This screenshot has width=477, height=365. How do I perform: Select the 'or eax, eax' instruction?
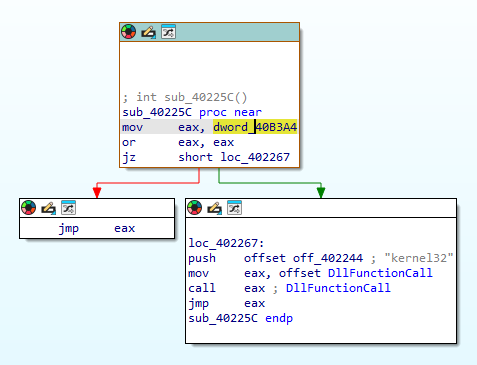pos(178,142)
